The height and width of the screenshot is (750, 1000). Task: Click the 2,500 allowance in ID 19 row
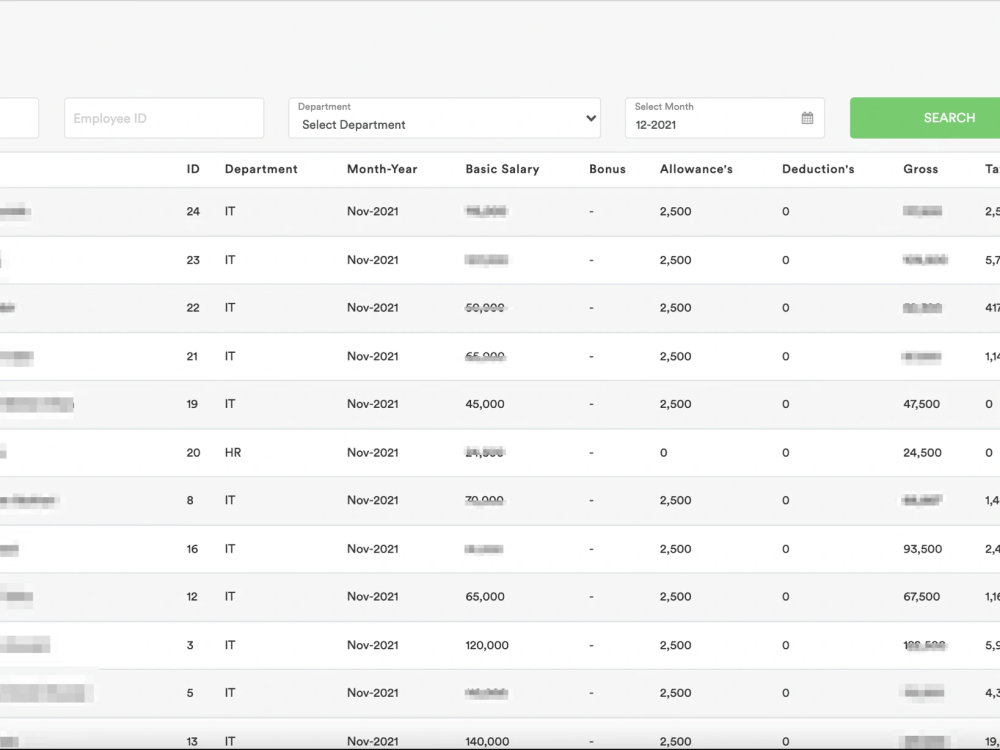pyautogui.click(x=675, y=404)
